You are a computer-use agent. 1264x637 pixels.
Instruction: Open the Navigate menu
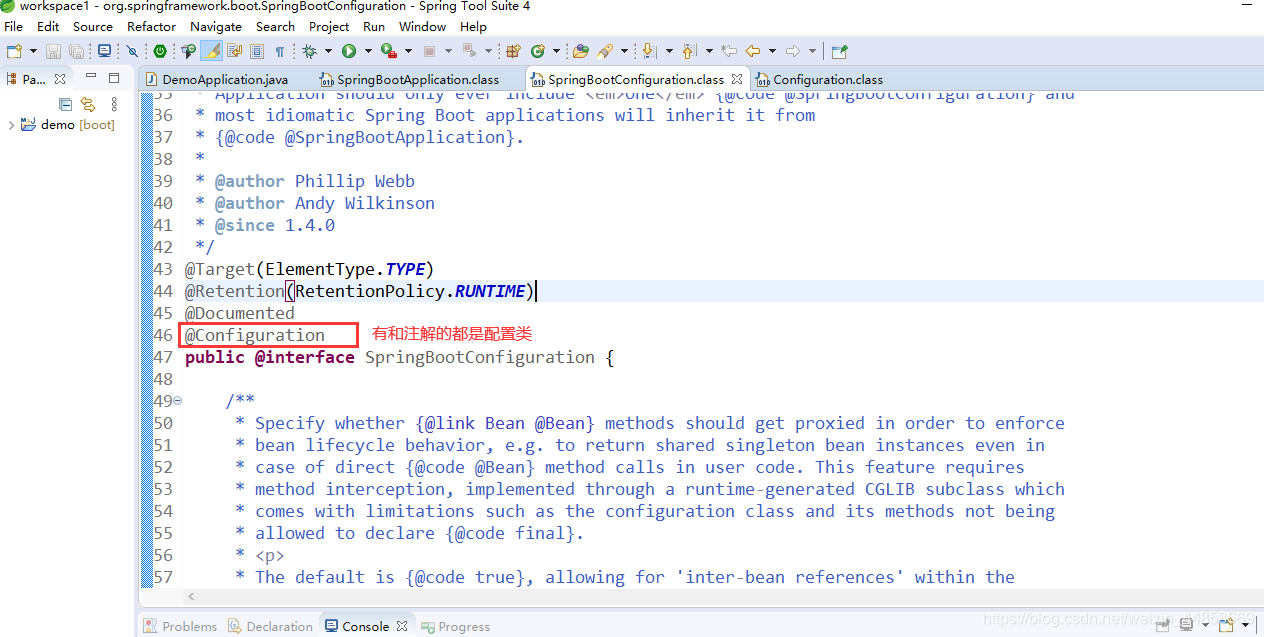click(x=216, y=26)
